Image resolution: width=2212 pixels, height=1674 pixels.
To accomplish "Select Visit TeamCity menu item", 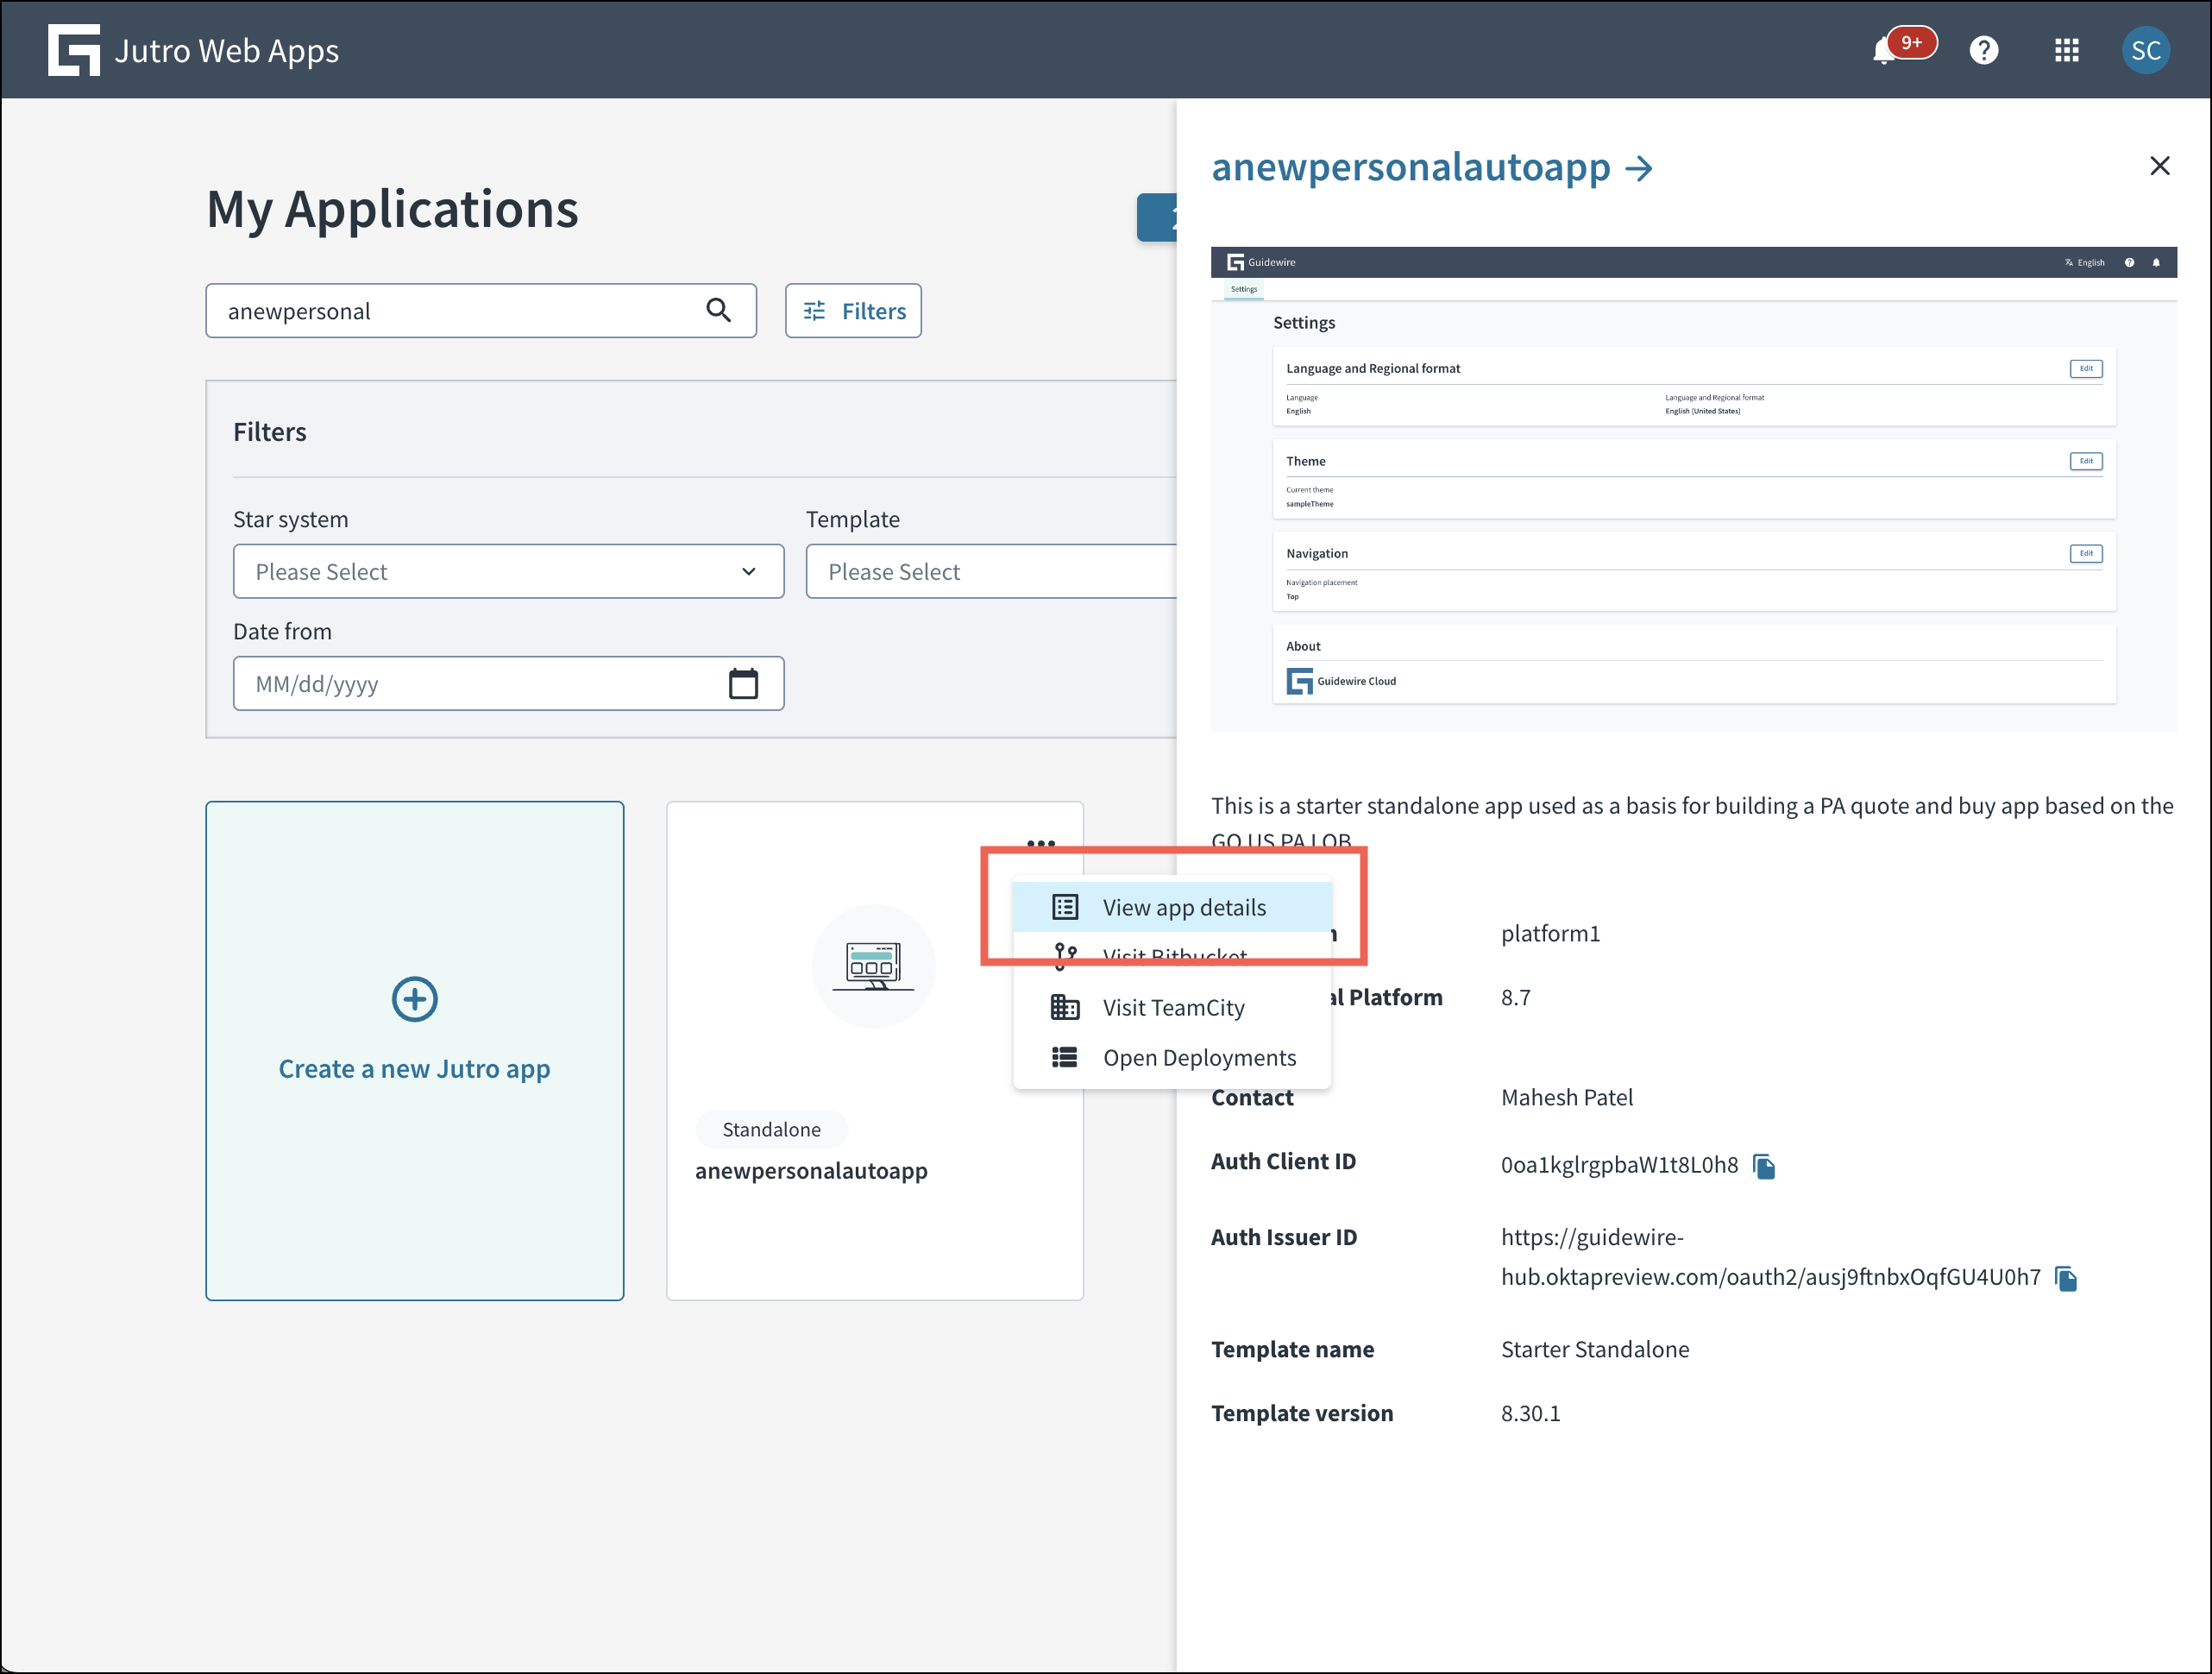I will pos(1172,1007).
